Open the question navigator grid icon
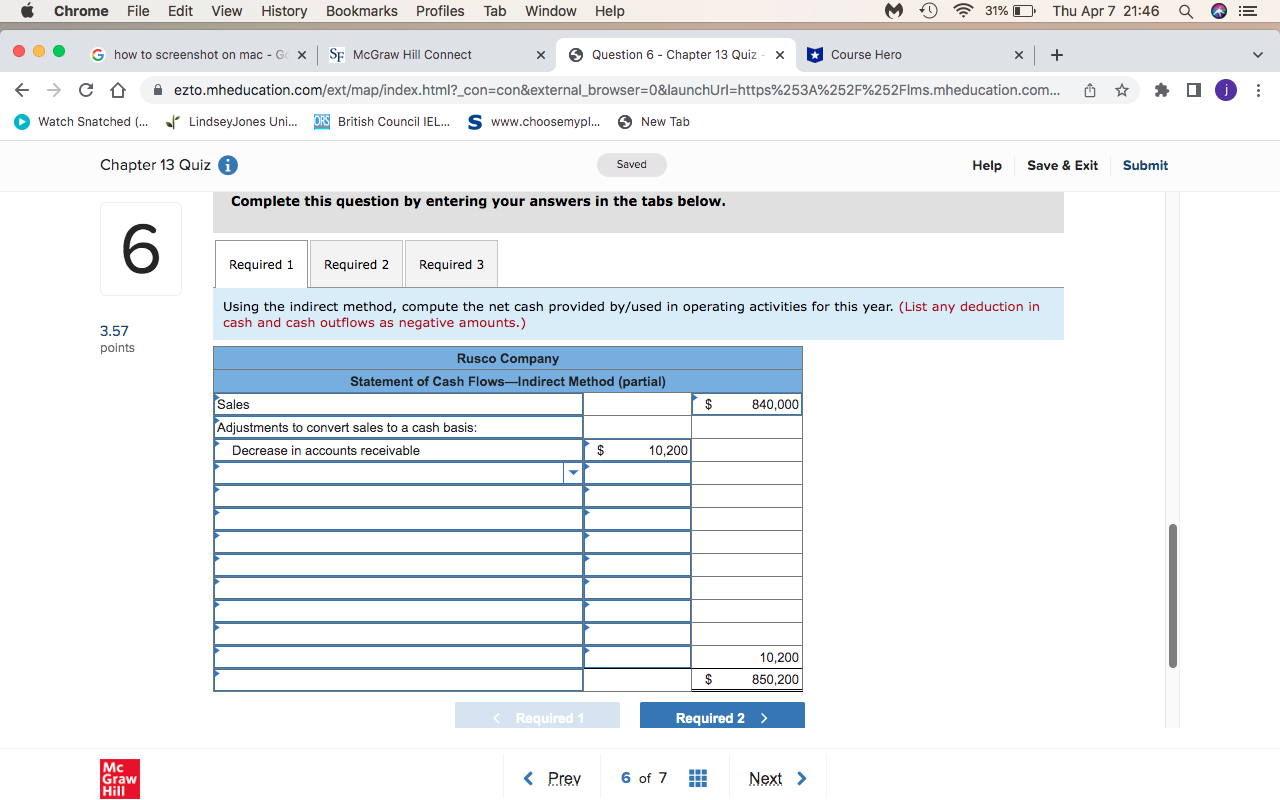1280x800 pixels. click(698, 778)
